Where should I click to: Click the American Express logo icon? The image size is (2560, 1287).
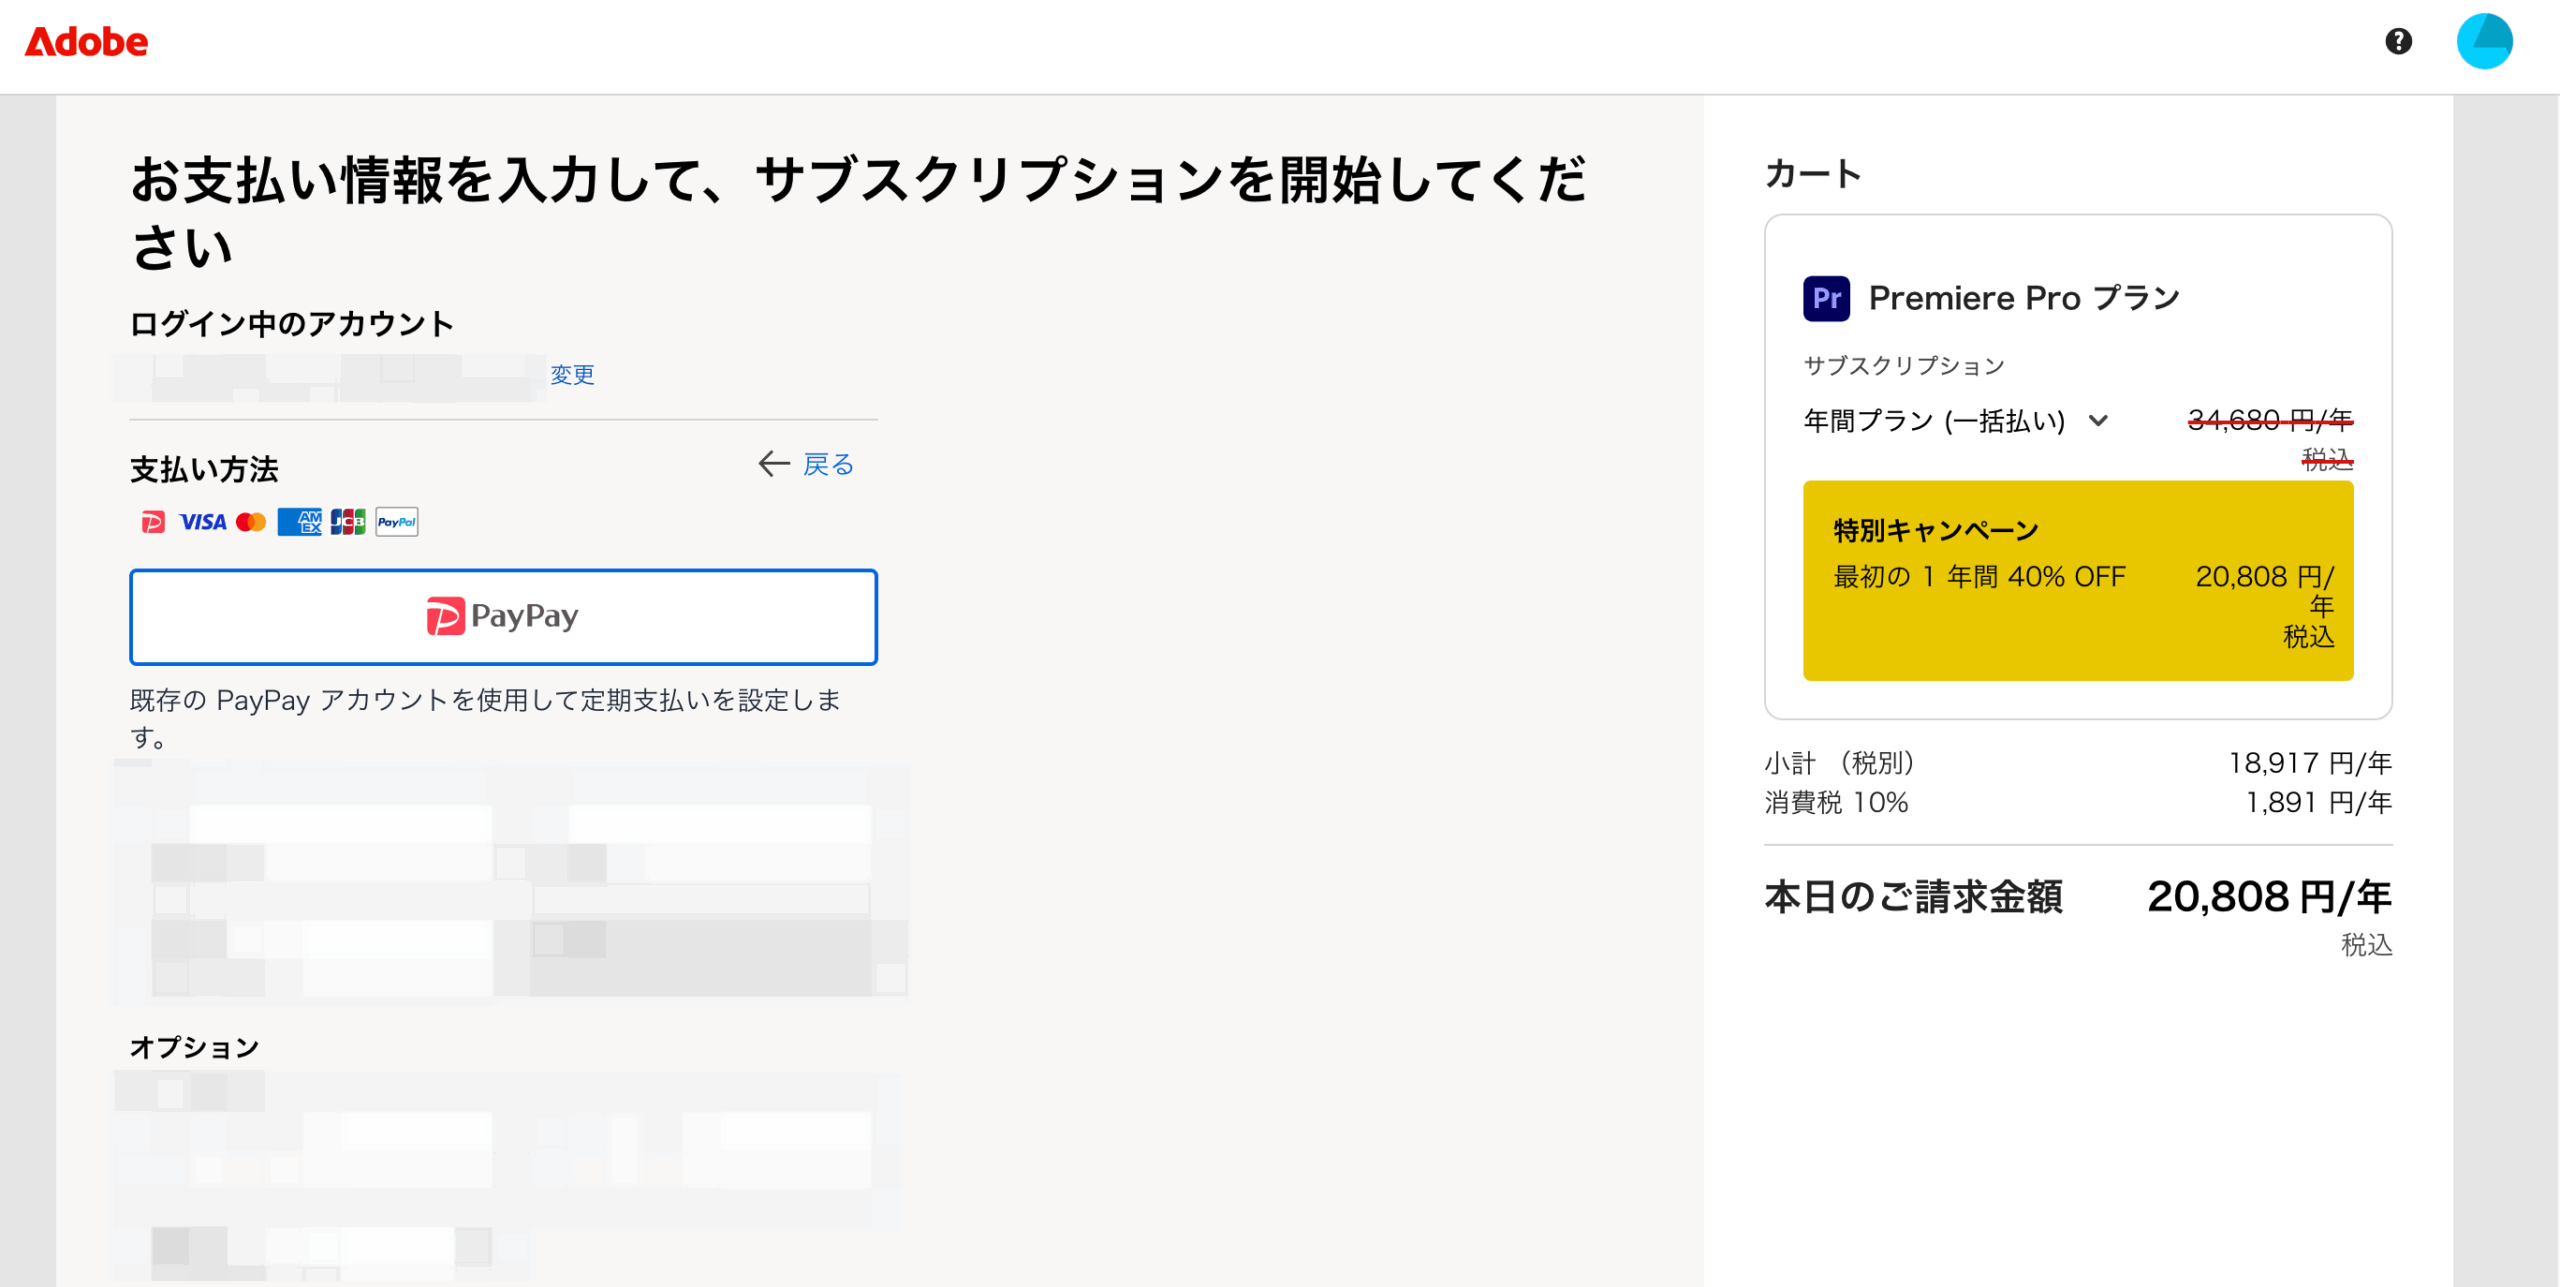pyautogui.click(x=300, y=522)
